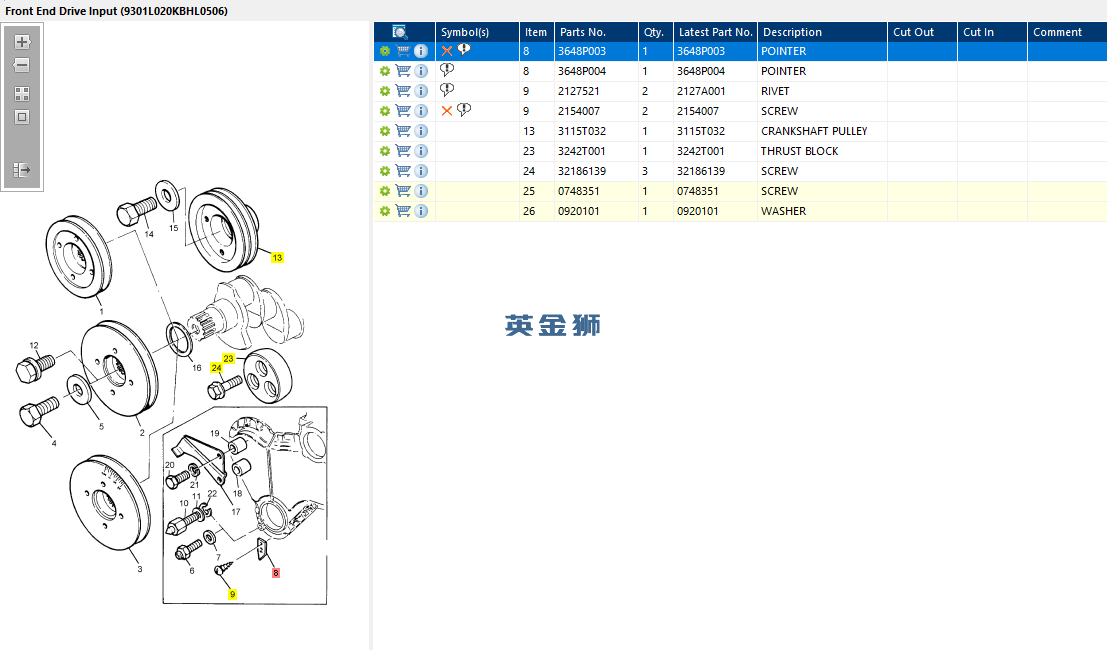Select callout 13 on the diagram
1107x650 pixels.
click(277, 258)
